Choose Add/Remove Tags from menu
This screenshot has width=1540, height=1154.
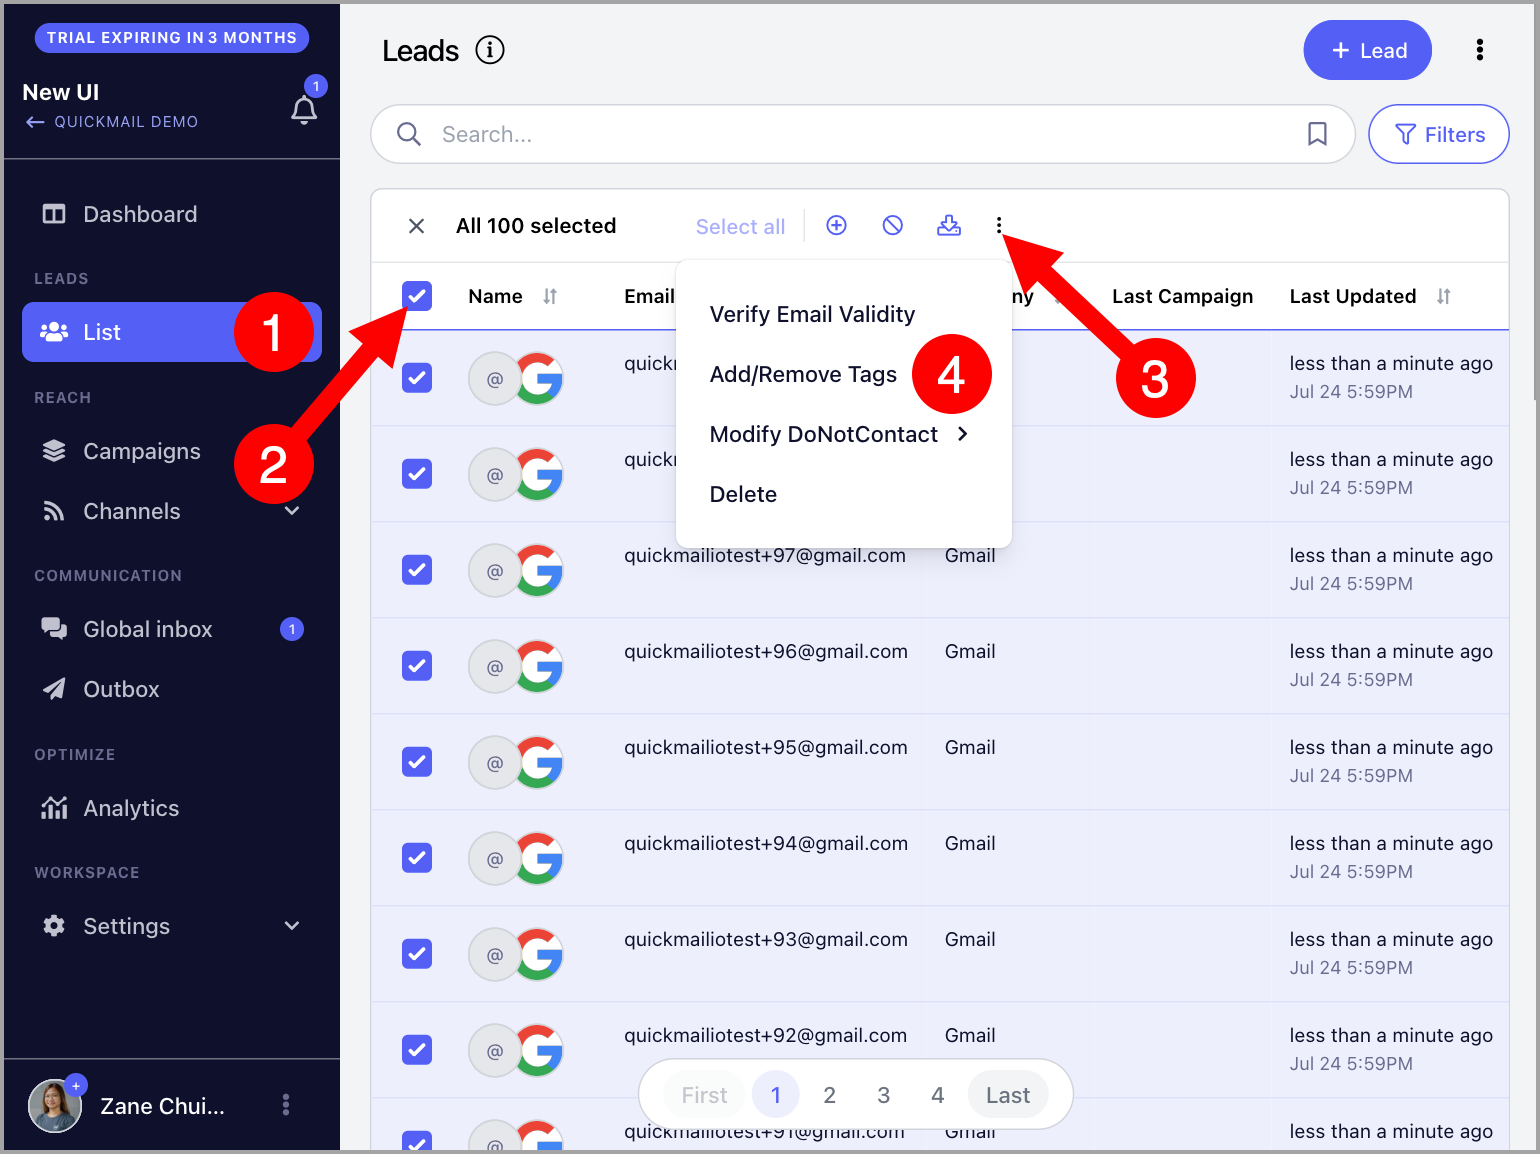pyautogui.click(x=803, y=374)
